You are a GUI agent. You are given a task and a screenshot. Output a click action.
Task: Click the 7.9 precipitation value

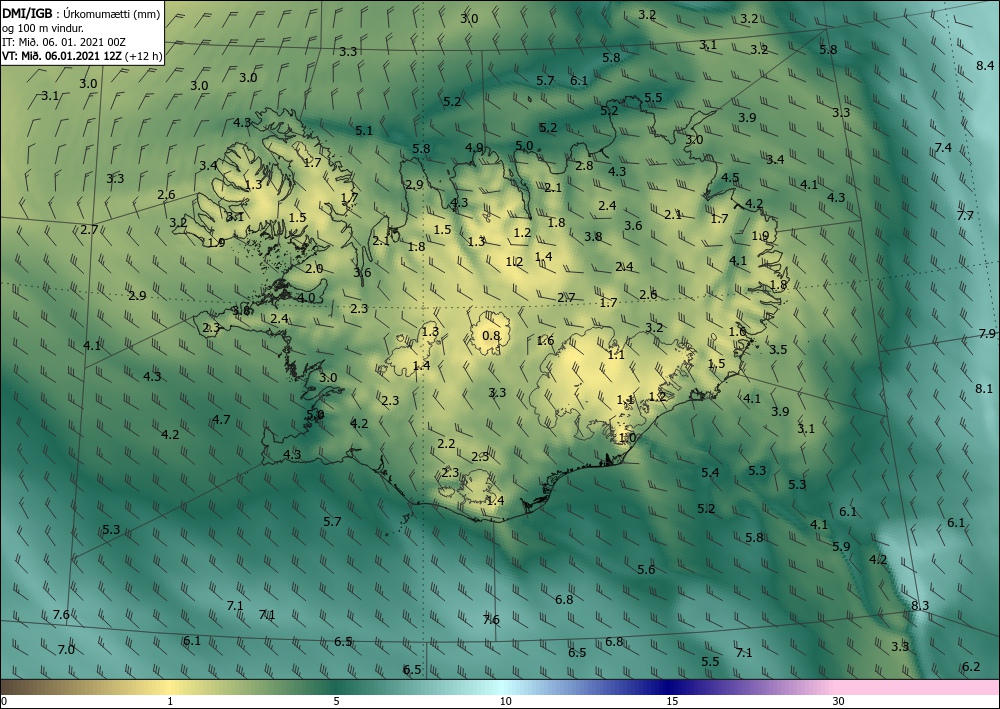point(987,334)
